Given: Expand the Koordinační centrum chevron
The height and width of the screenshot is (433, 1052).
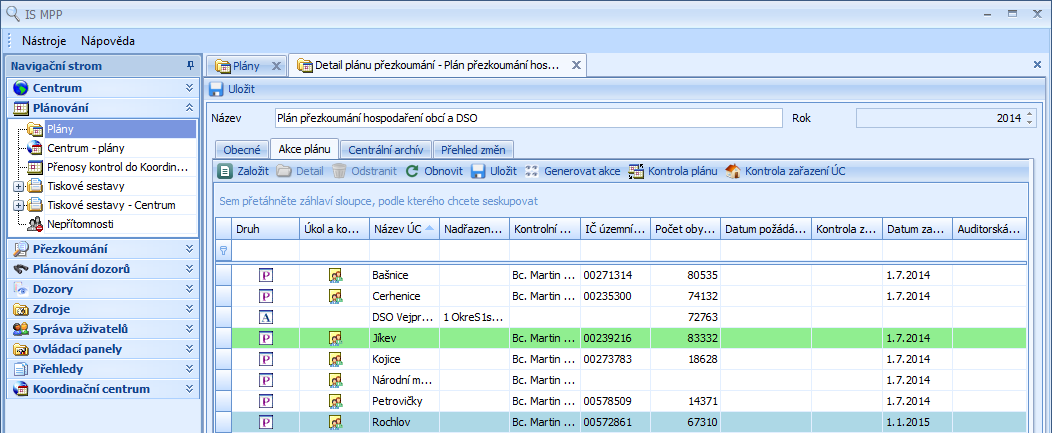Looking at the screenshot, I should tap(189, 389).
